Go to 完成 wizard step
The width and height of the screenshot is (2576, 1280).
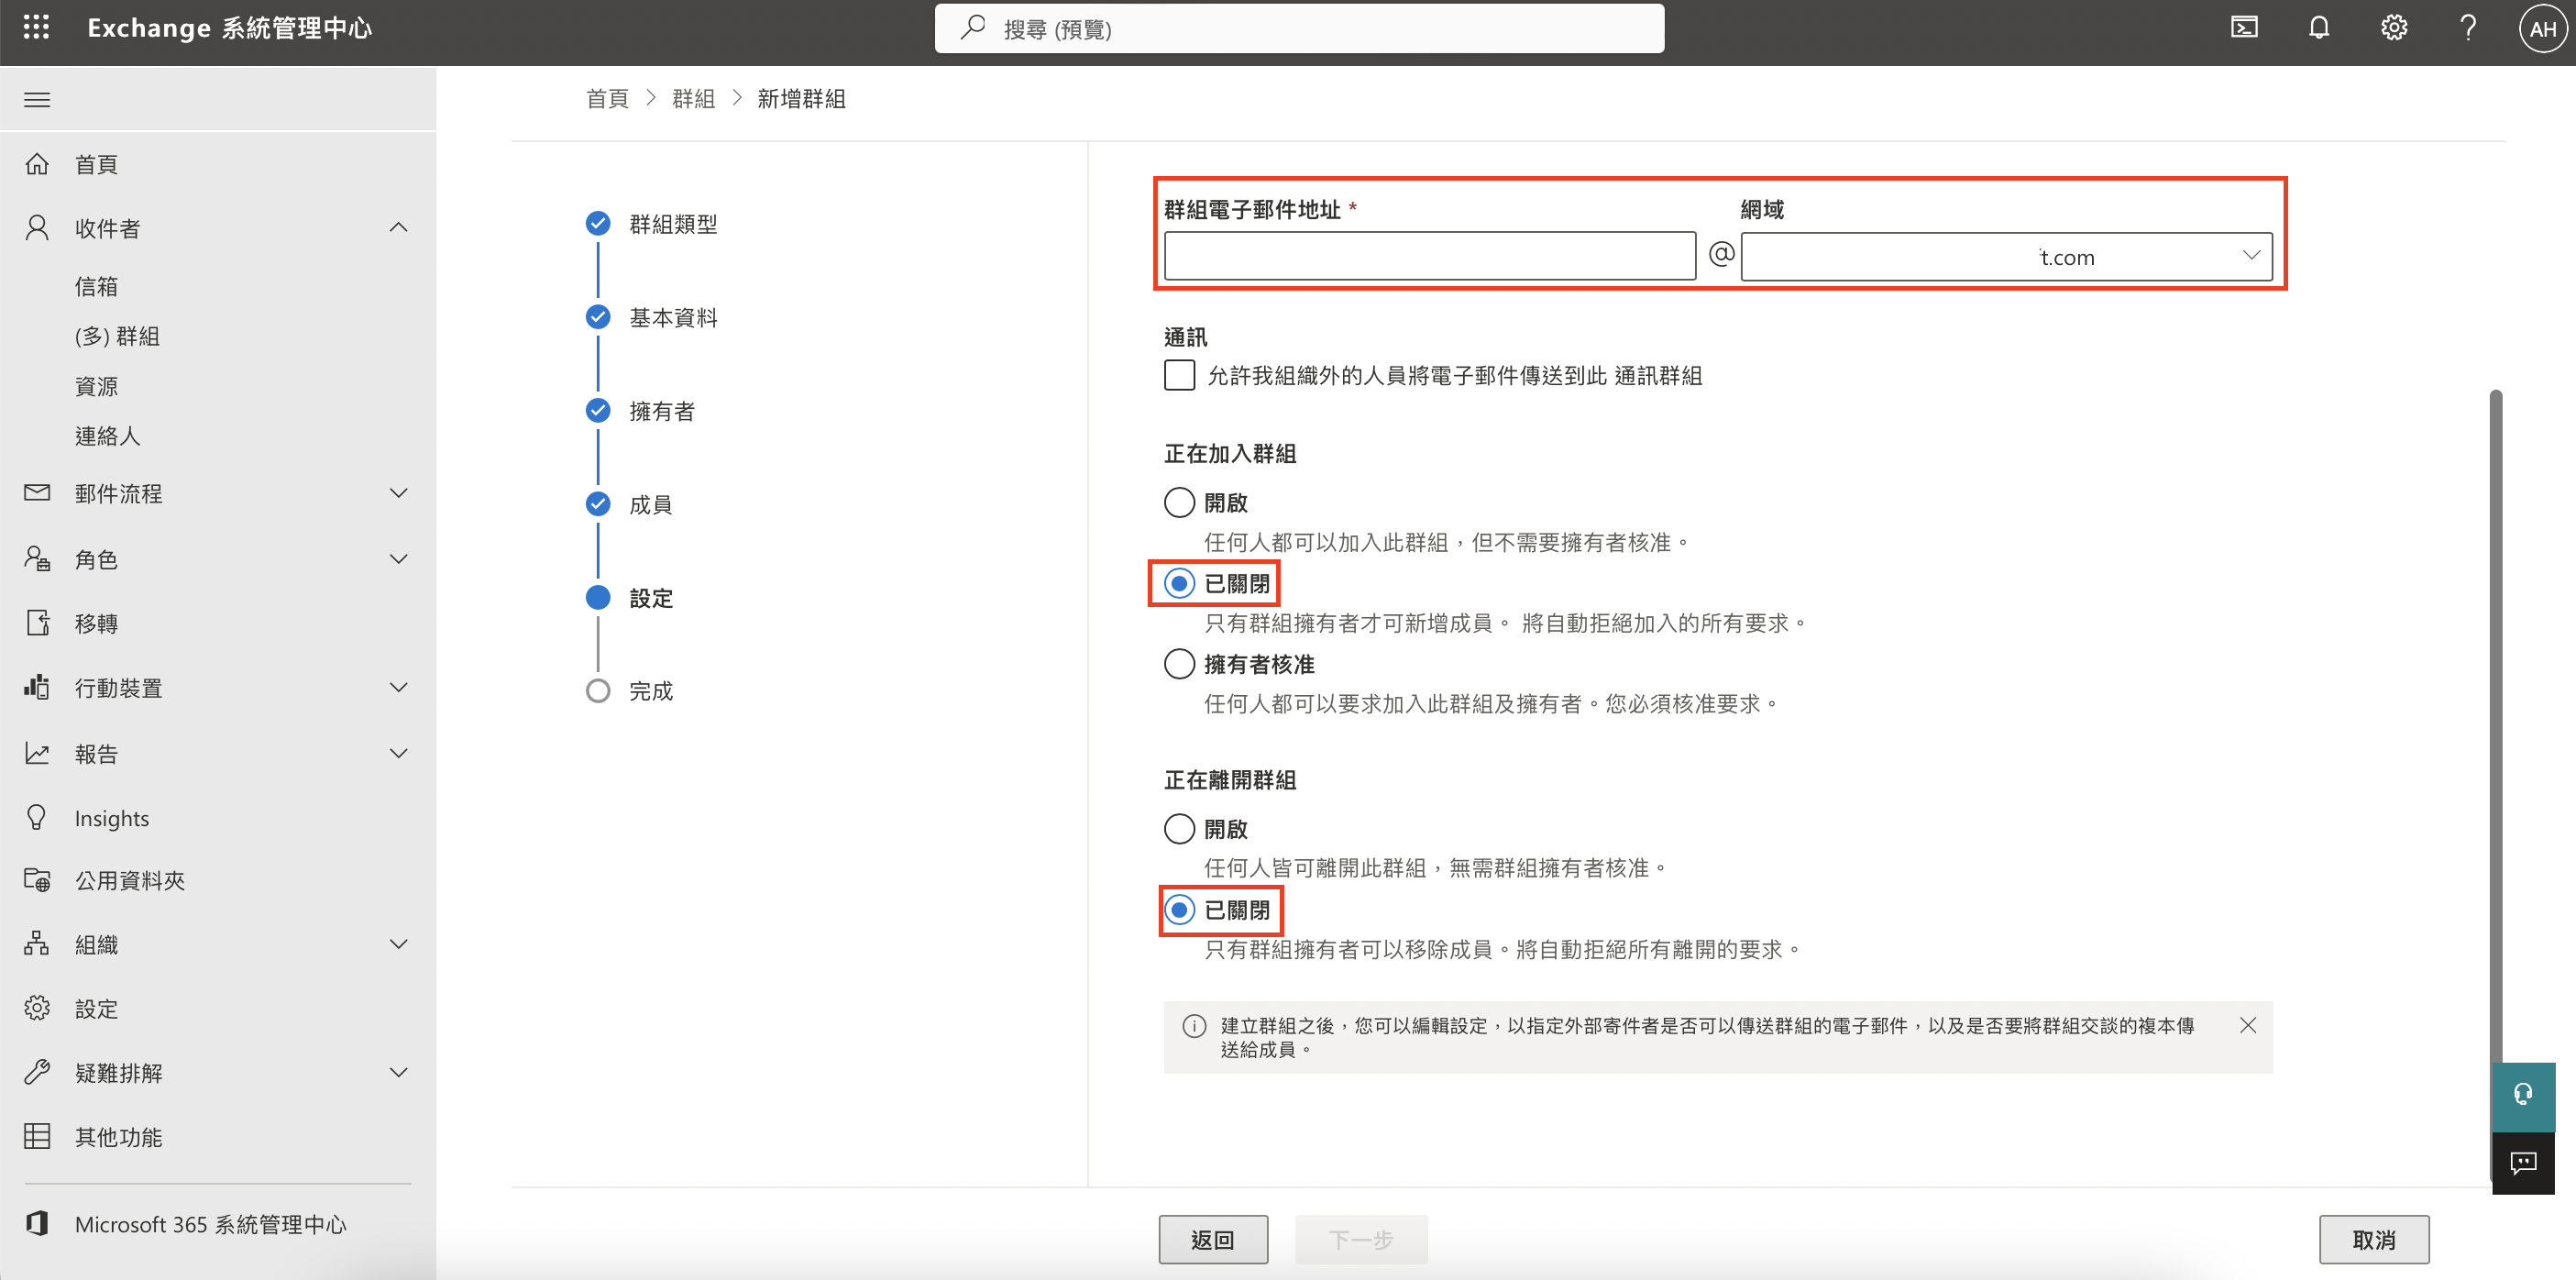point(650,691)
